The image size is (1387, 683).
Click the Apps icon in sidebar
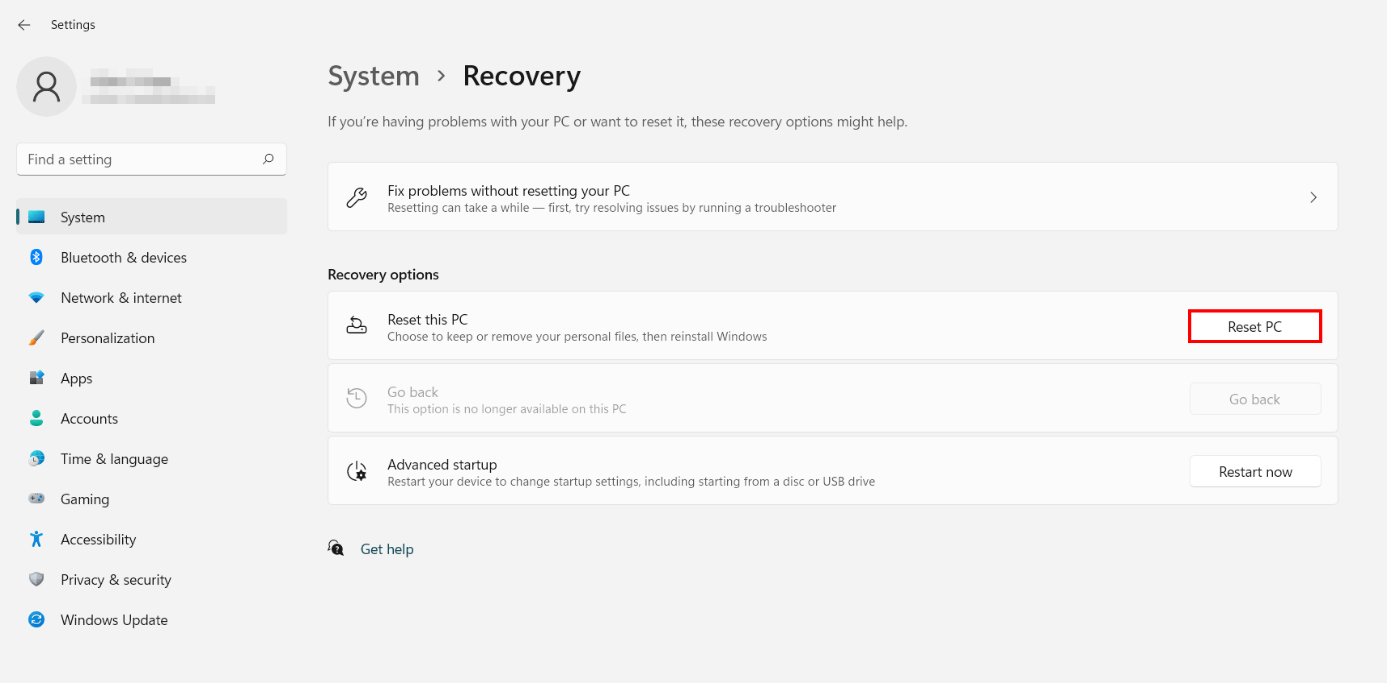(x=37, y=378)
